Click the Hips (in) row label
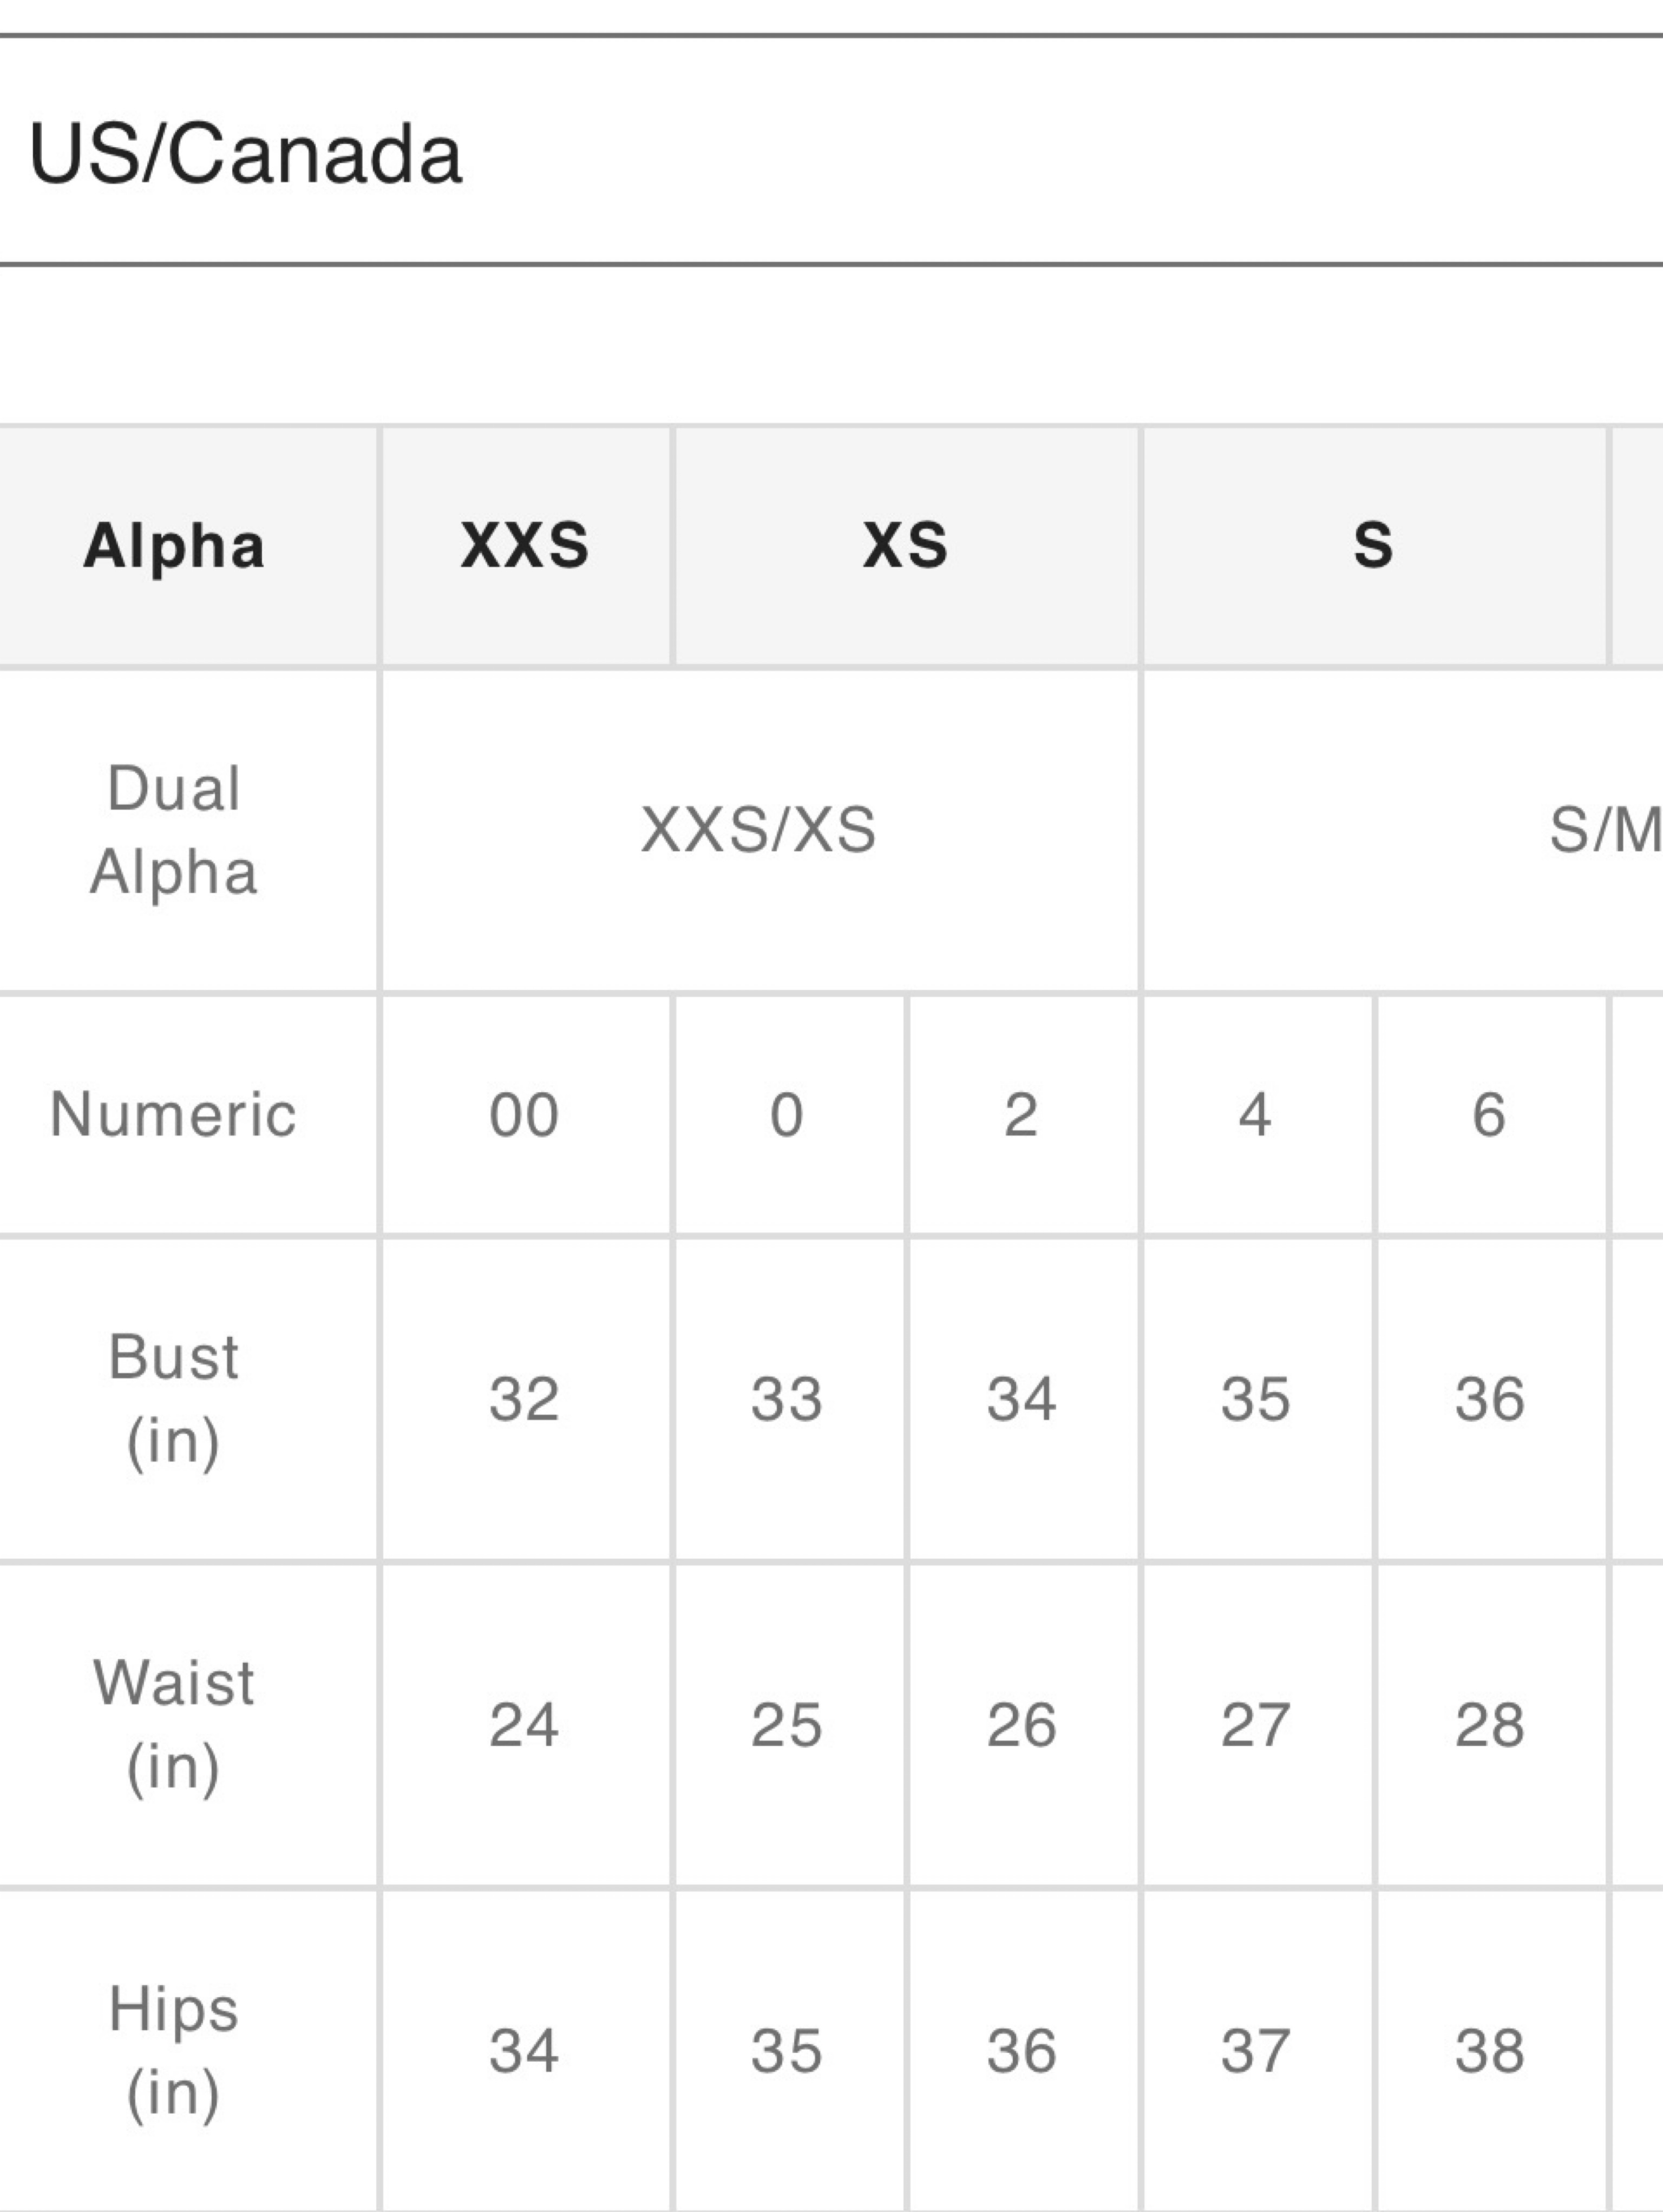The width and height of the screenshot is (1663, 2212). pyautogui.click(x=175, y=2051)
